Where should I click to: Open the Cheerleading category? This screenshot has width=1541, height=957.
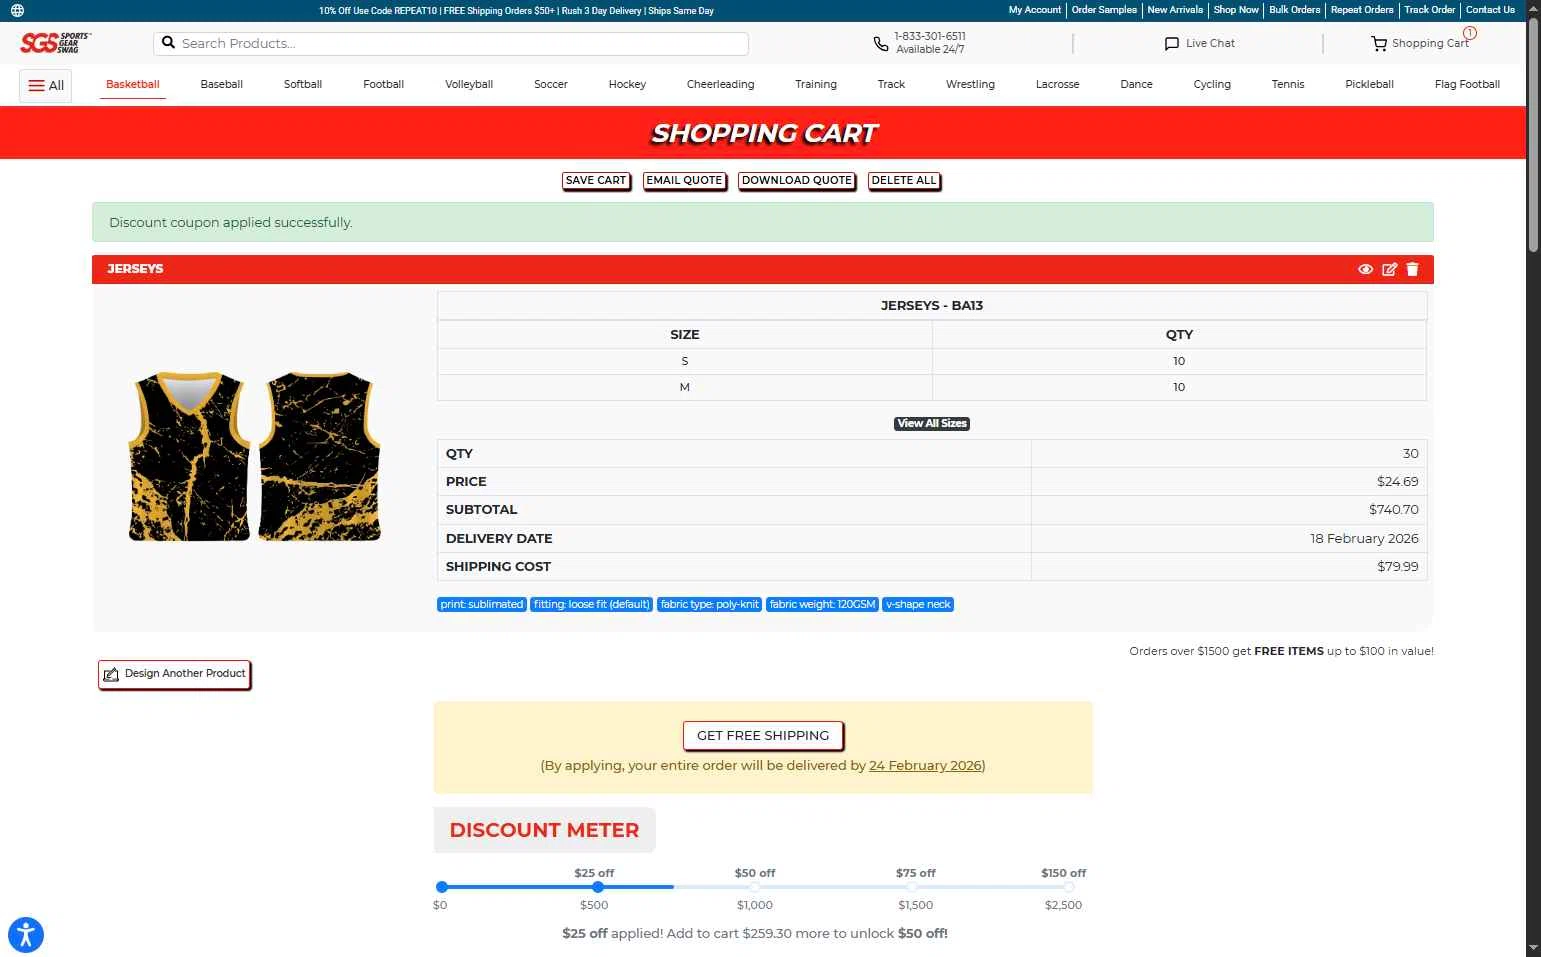click(x=720, y=84)
